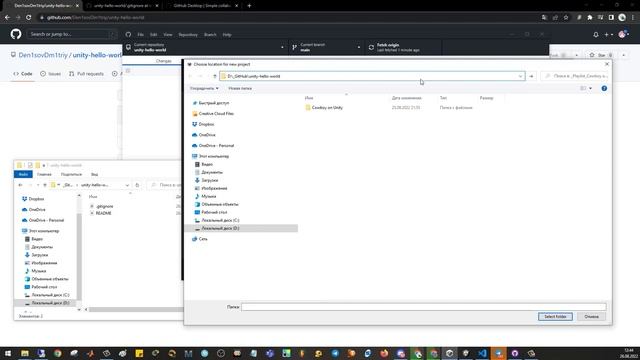The width and height of the screenshot is (640, 360).
Task: Click the refresh button in Explorer address bar
Action: pos(137,185)
